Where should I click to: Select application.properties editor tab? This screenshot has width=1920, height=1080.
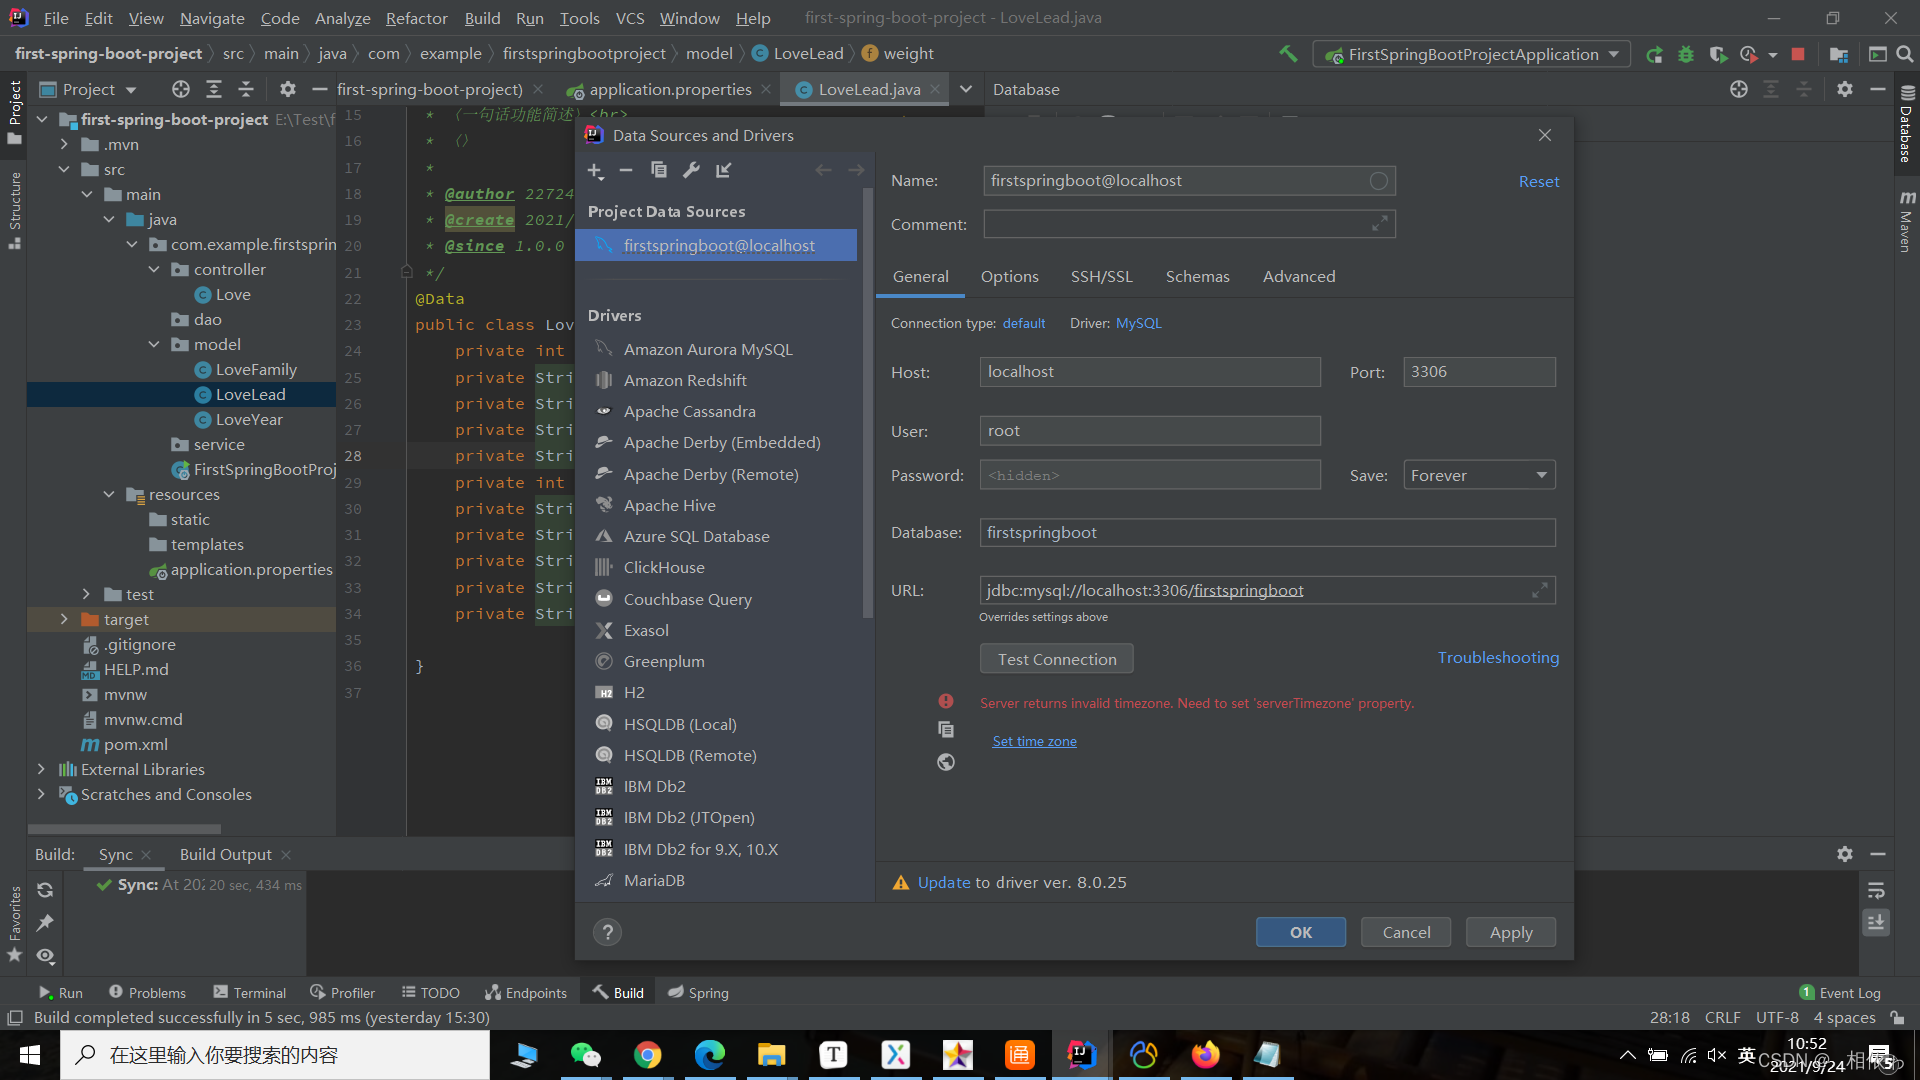[670, 90]
